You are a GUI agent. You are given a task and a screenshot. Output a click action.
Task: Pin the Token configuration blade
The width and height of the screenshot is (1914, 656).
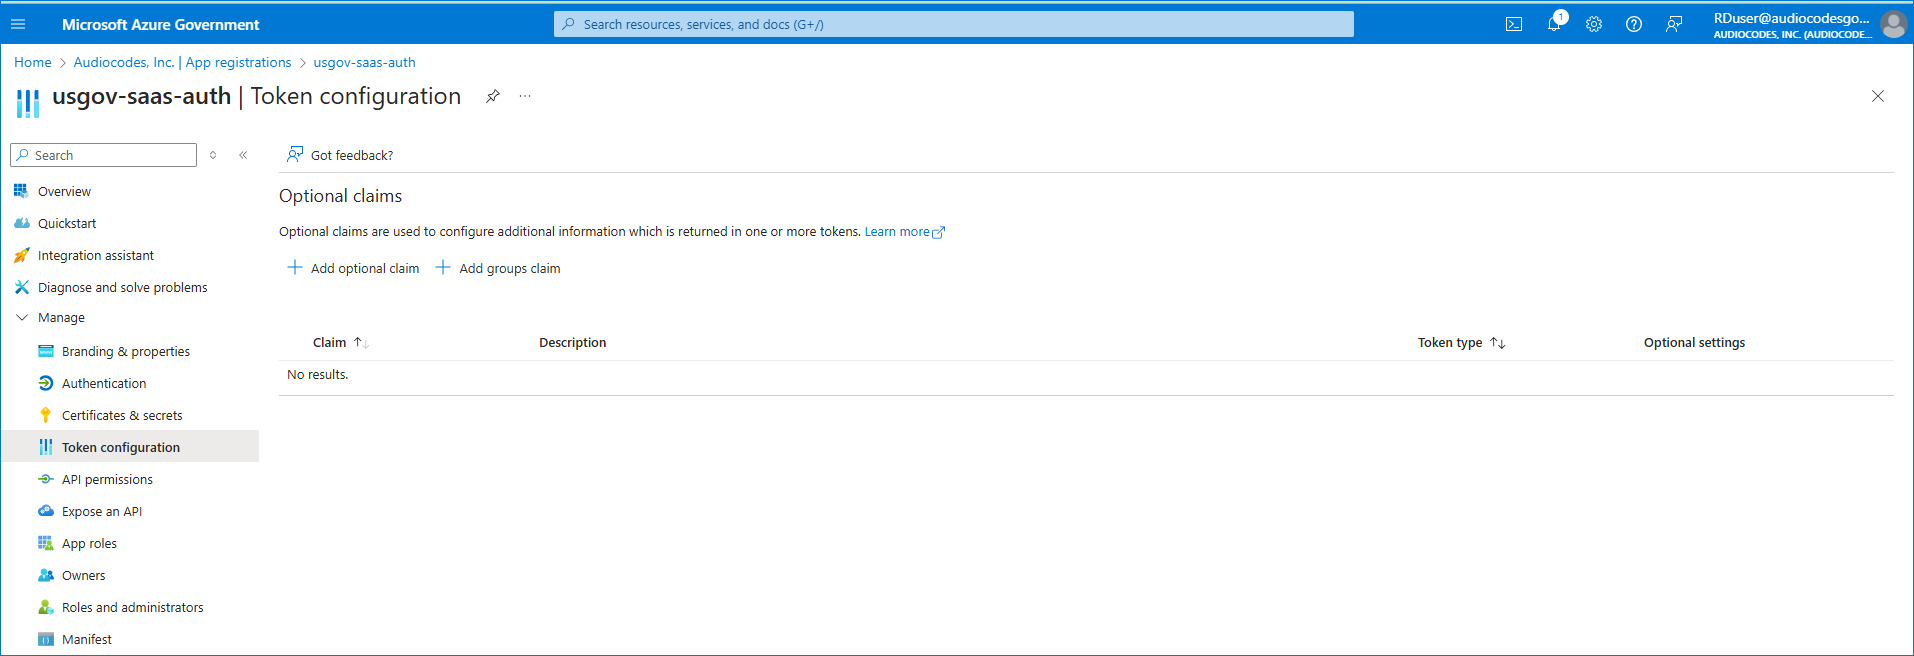pos(493,96)
